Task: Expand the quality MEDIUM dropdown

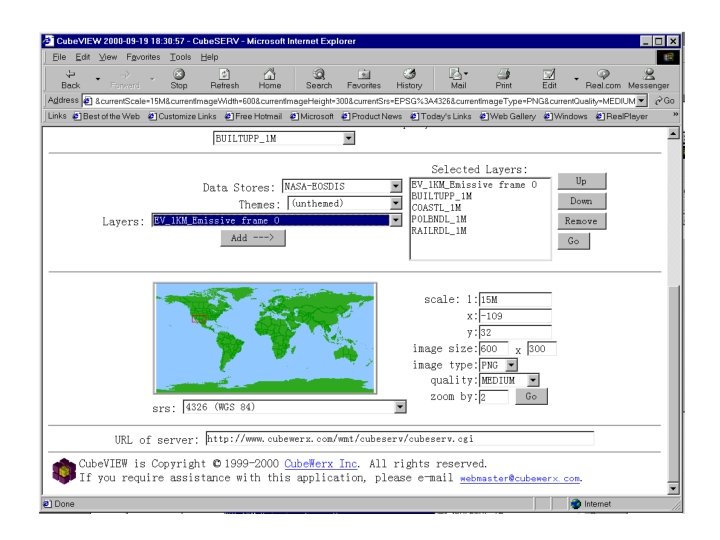Action: pos(533,380)
